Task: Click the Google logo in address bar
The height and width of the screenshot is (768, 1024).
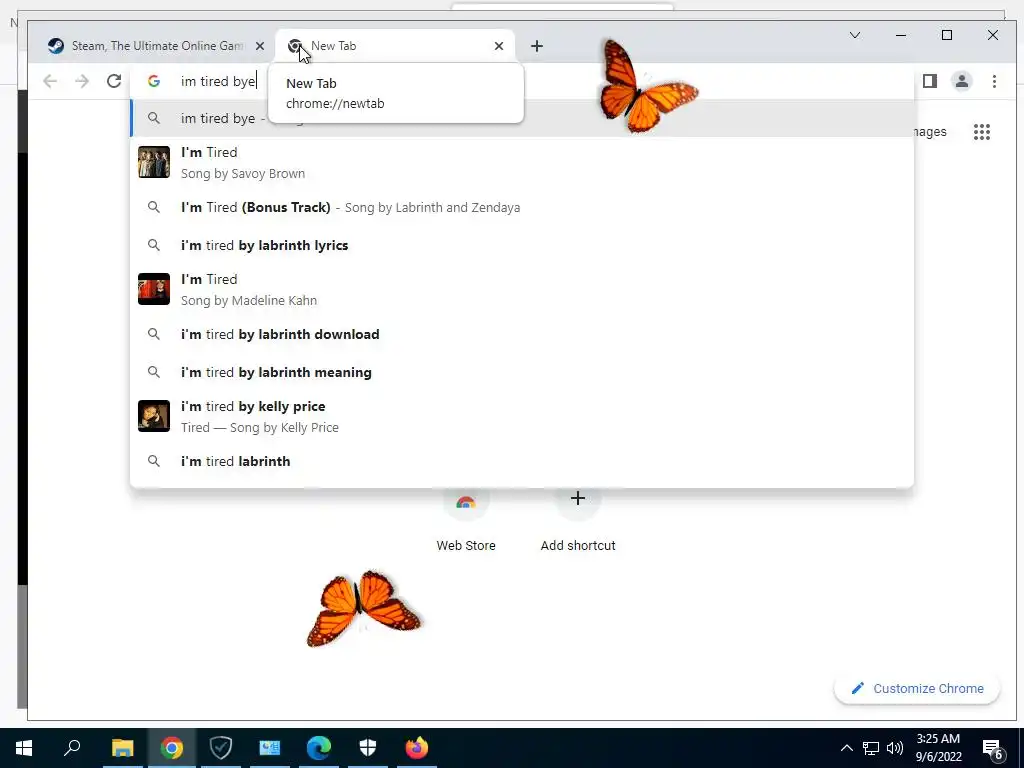Action: pos(154,81)
